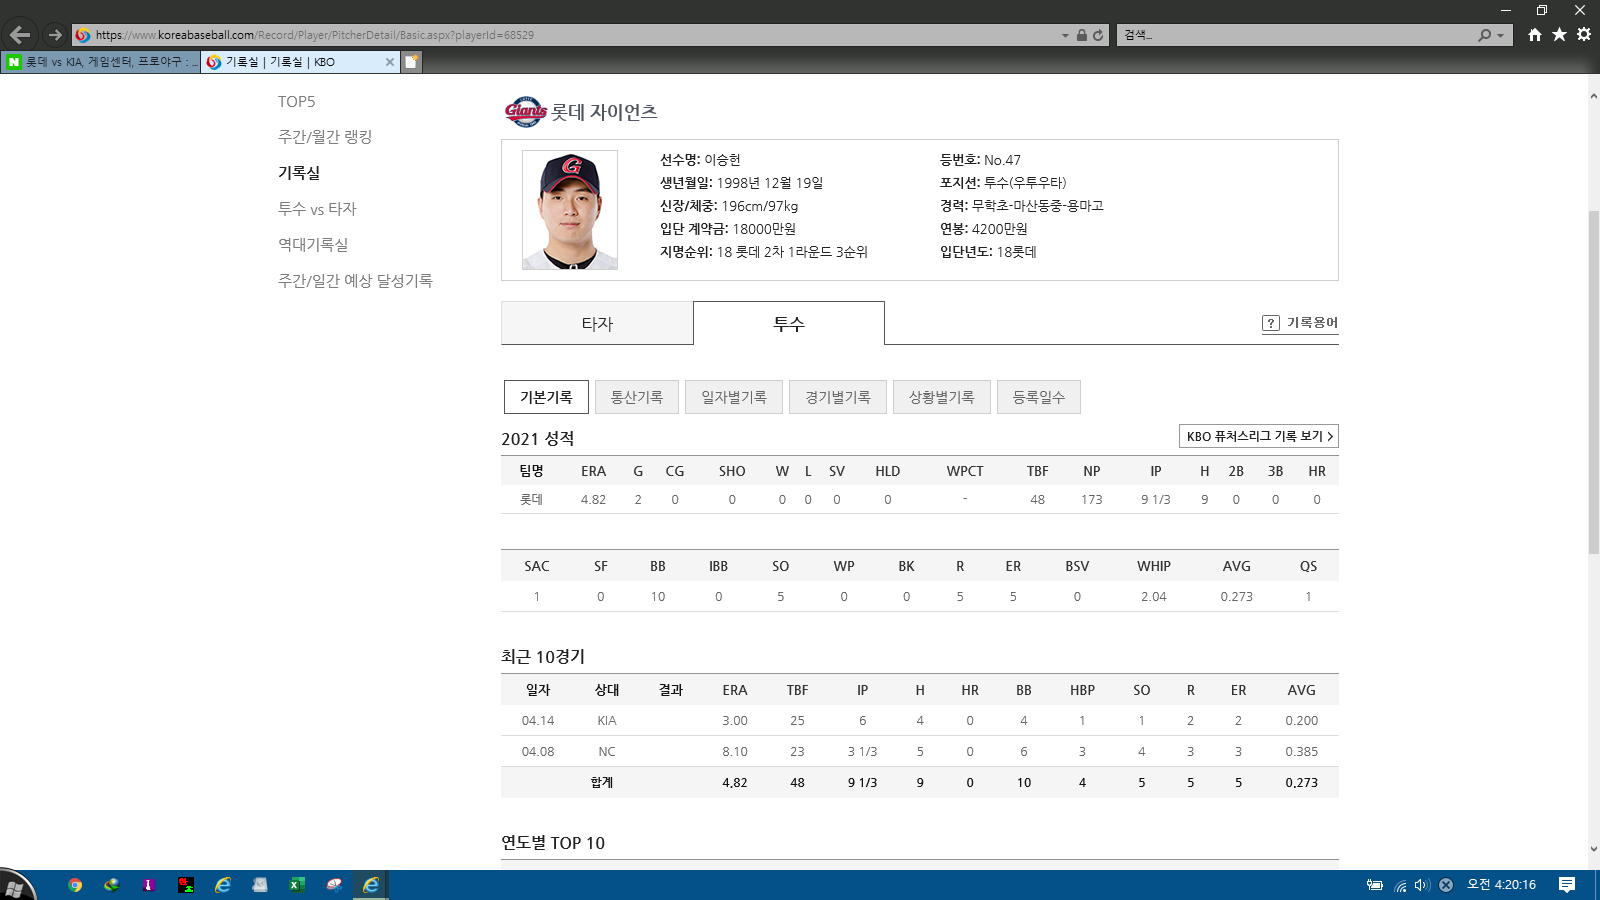Open Windows Start button
The height and width of the screenshot is (900, 1600).
(15, 886)
